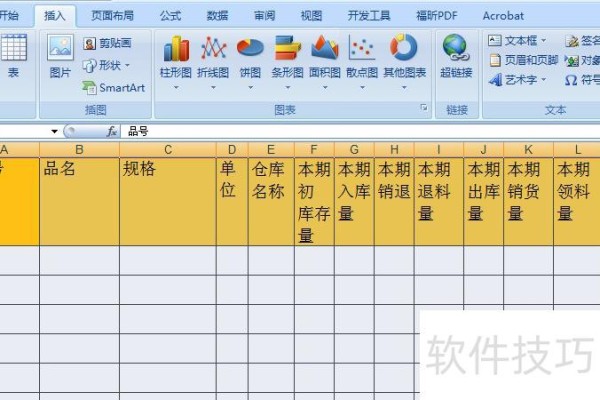Image resolution: width=600 pixels, height=400 pixels.
Task: Click the Omega 符号 symbol icon
Action: click(x=571, y=80)
